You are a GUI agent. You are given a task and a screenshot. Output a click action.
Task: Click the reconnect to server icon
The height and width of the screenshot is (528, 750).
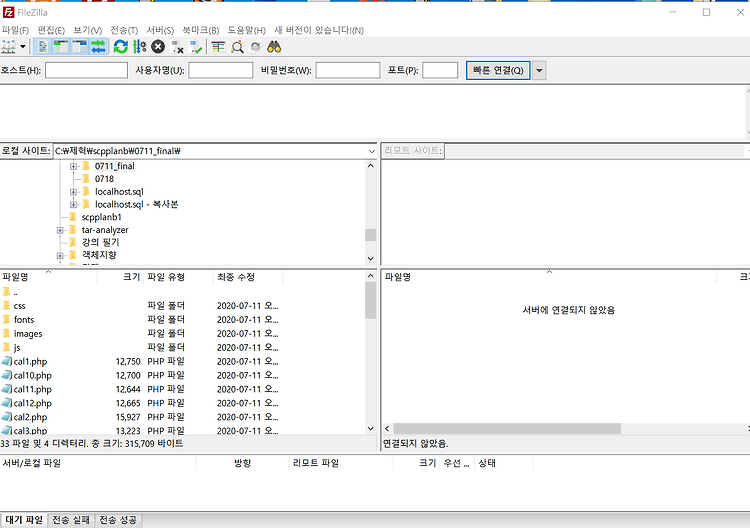196,46
